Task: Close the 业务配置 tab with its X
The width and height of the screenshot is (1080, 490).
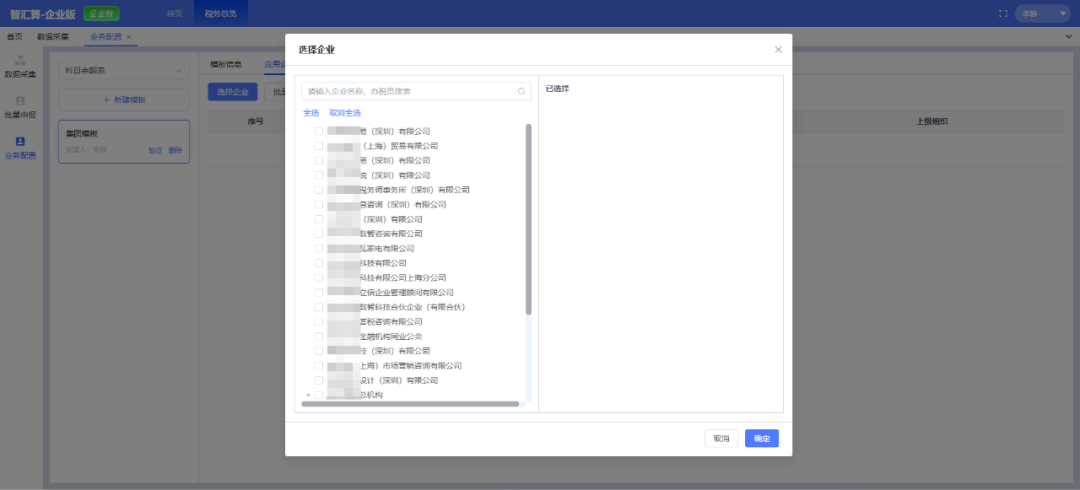Action: tap(129, 37)
